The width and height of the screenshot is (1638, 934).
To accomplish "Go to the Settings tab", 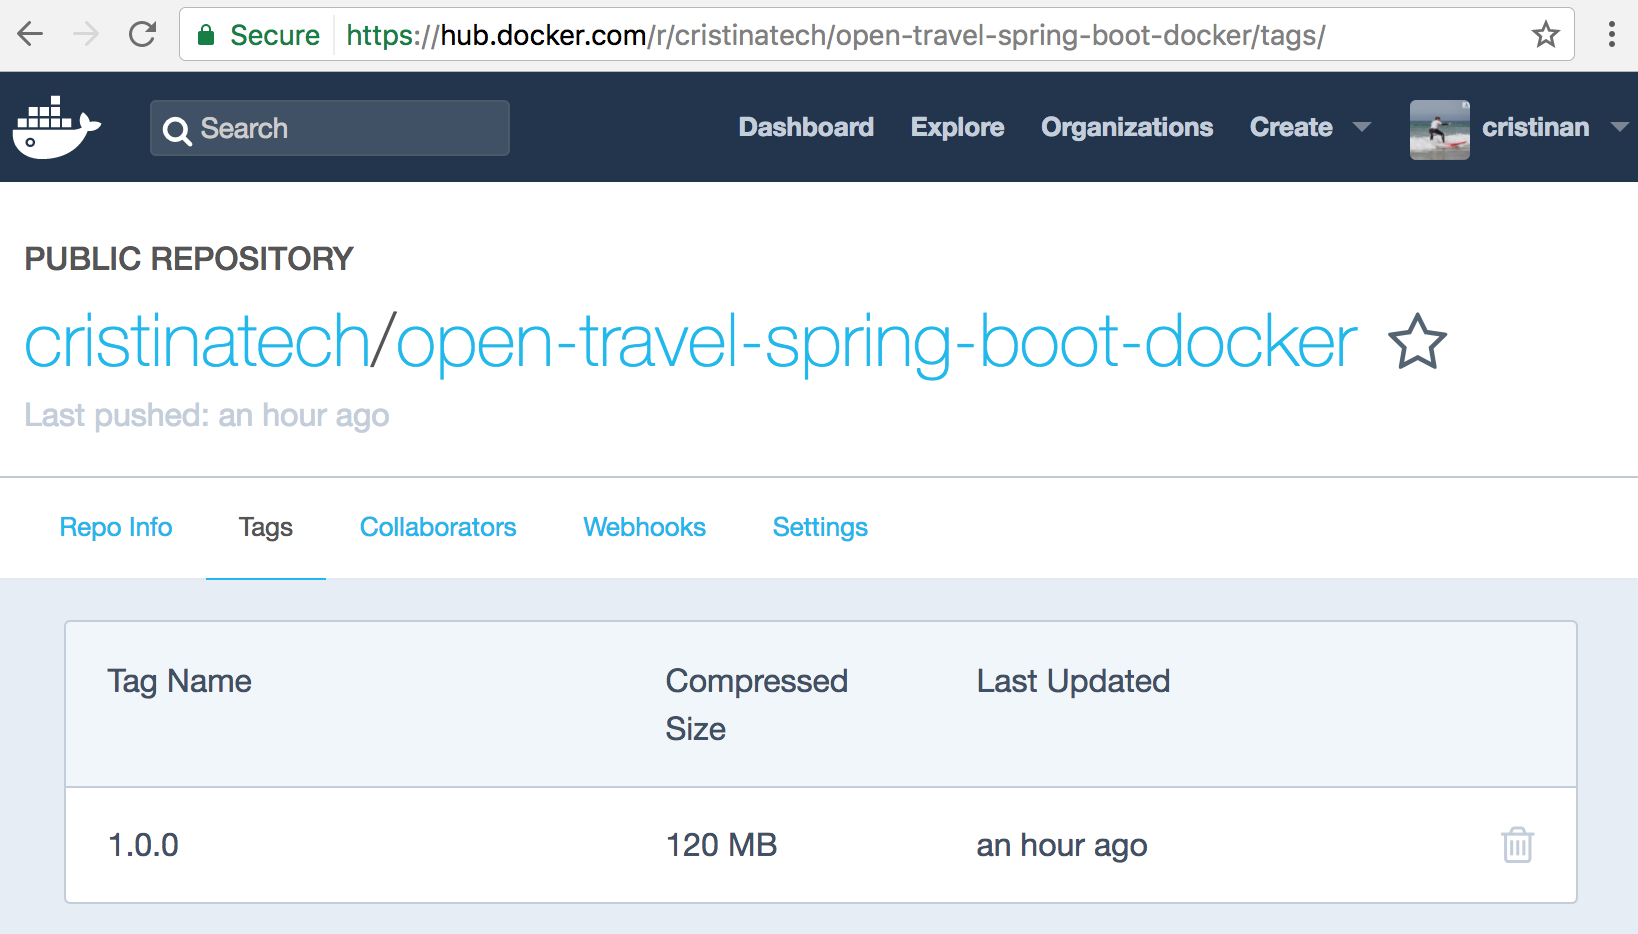I will click(820, 527).
